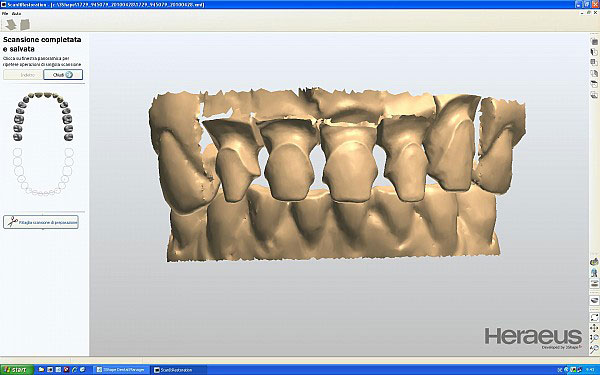Open the Windows Start menu

click(17, 370)
